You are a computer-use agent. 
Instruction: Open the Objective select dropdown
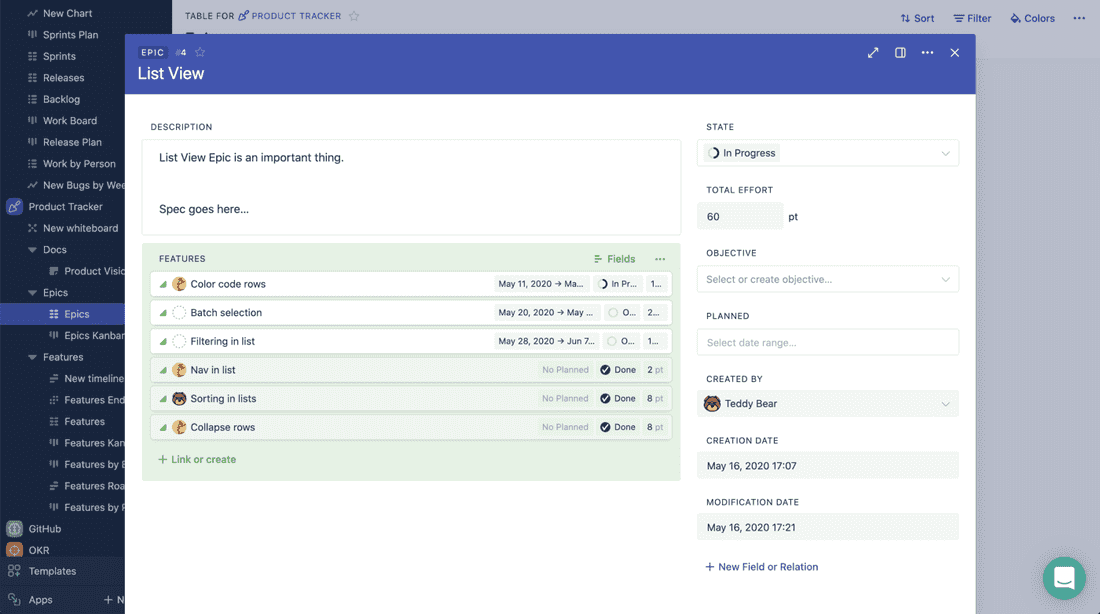[827, 279]
